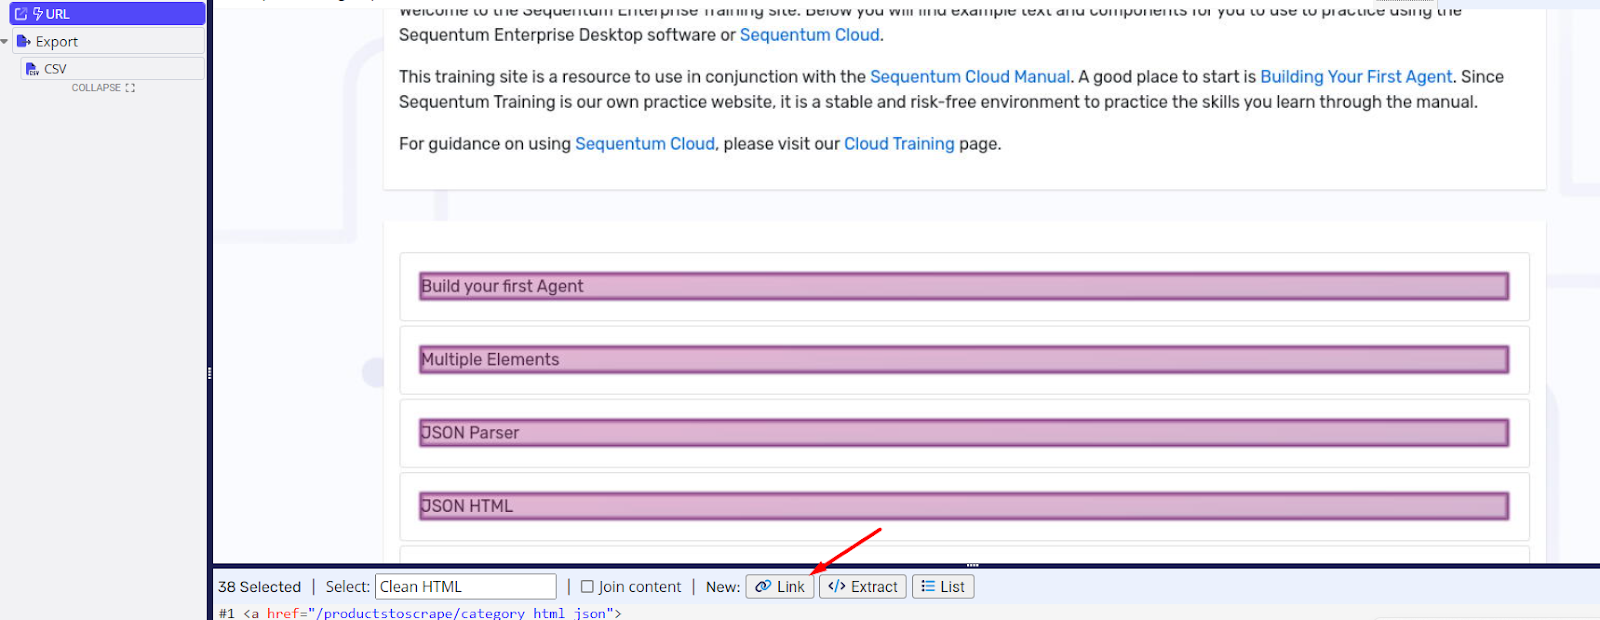Screen dimensions: 1600x620
Task: Click the URL command icon
Action: click(21, 14)
